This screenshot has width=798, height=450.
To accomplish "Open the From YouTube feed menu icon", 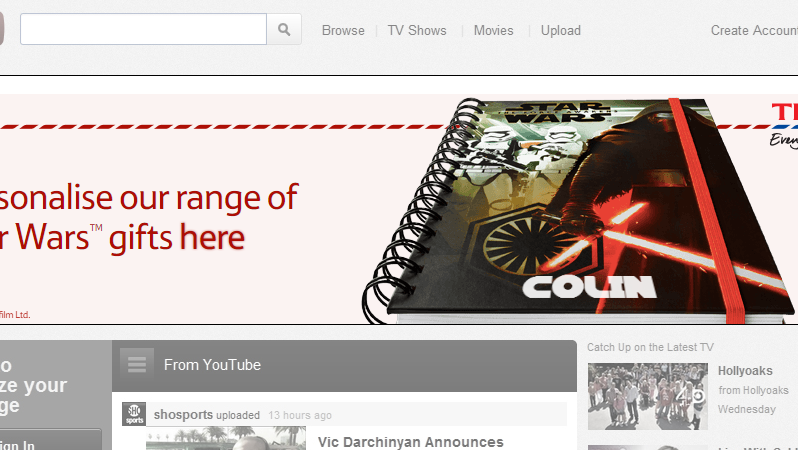I will tap(137, 364).
